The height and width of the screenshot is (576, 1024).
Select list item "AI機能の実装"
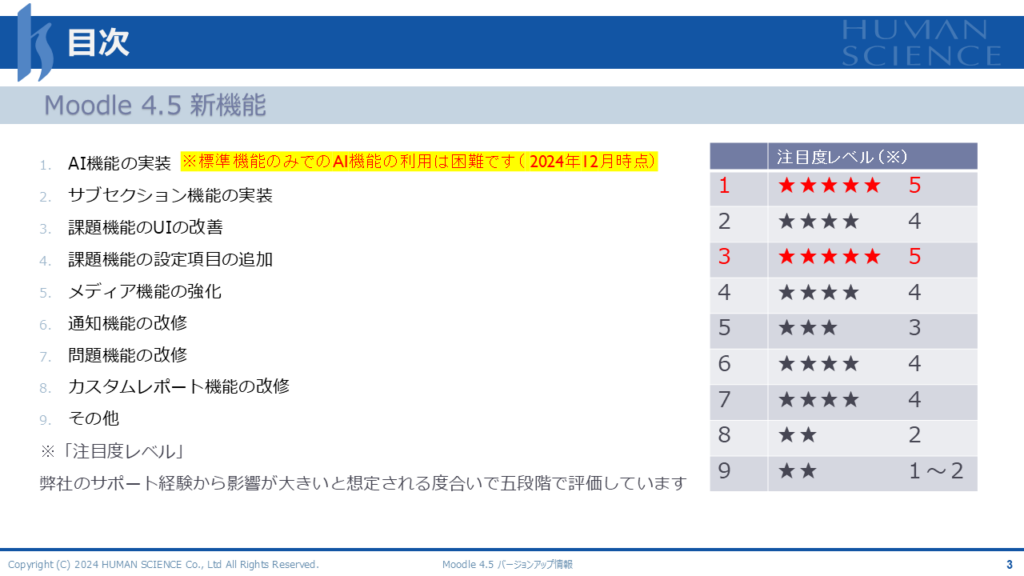click(120, 163)
